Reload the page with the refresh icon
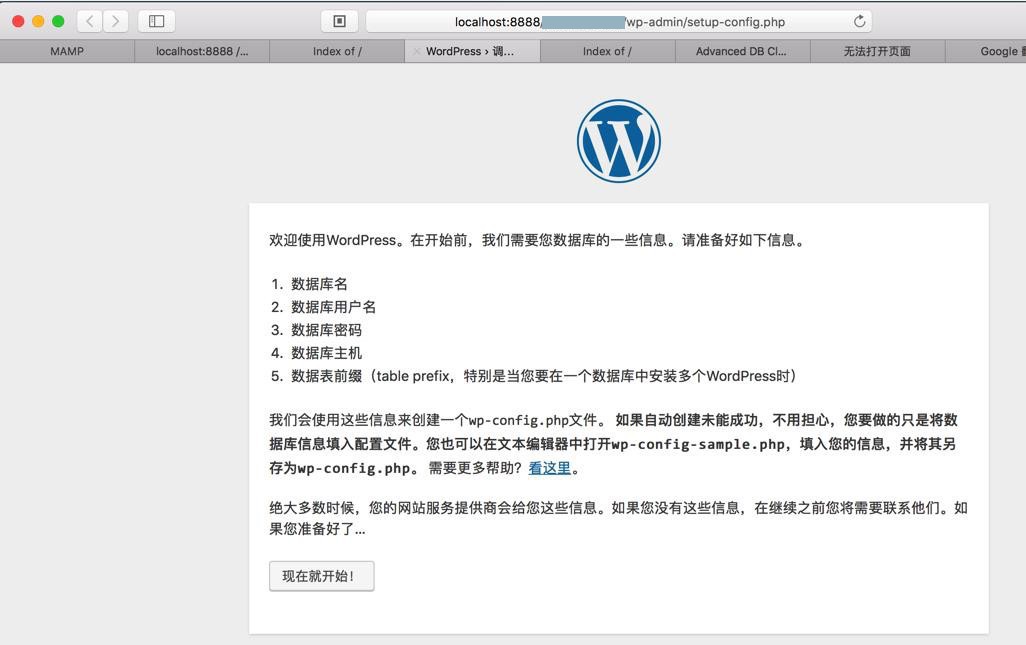The height and width of the screenshot is (645, 1026). point(859,22)
